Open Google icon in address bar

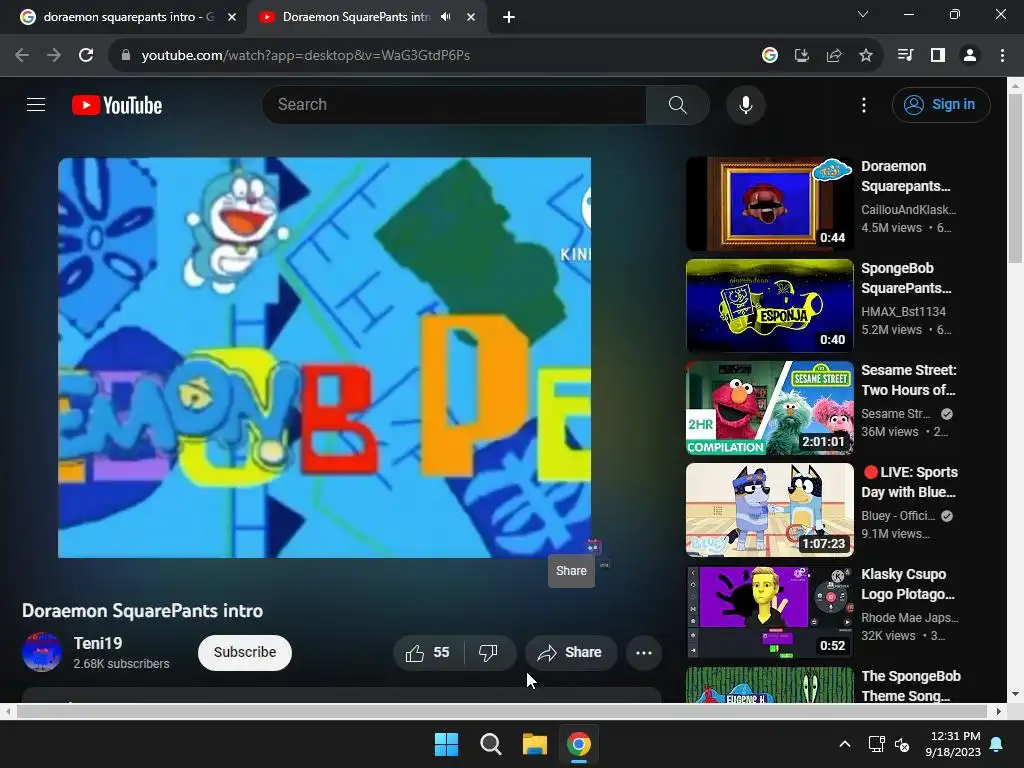coord(770,56)
